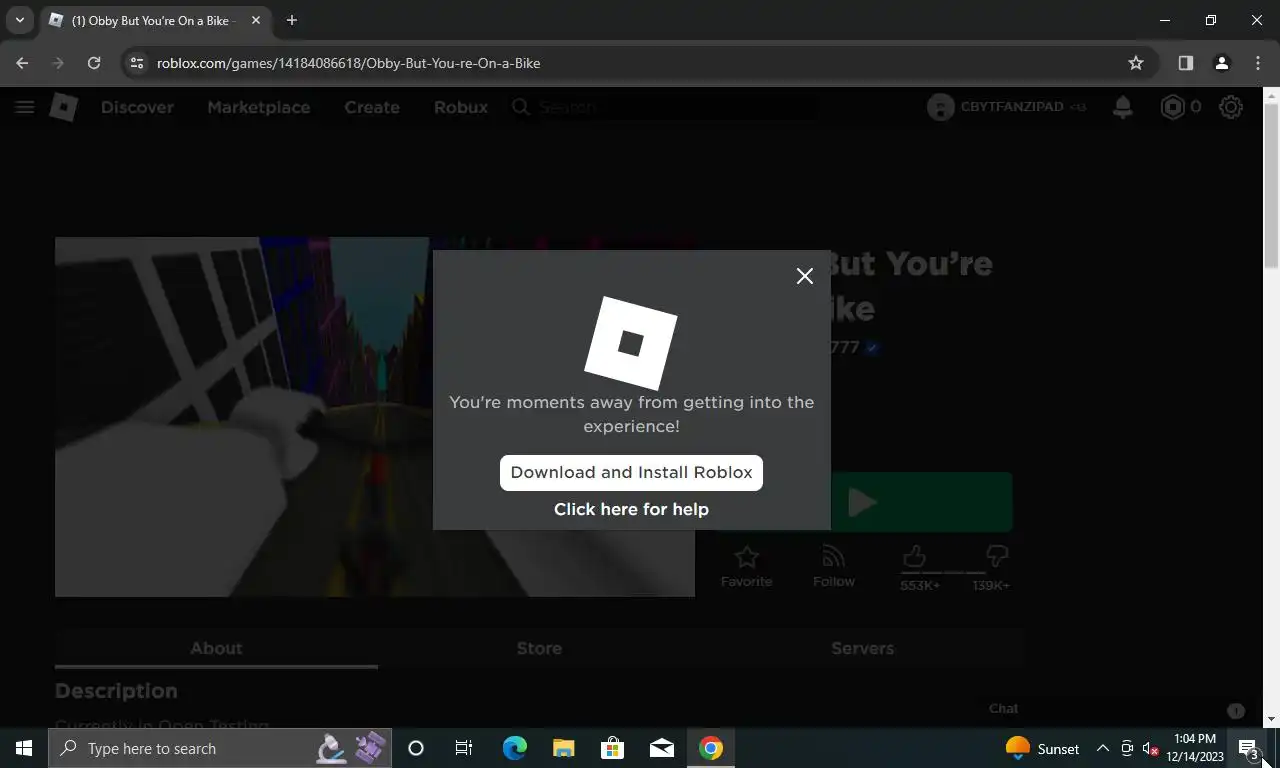Image resolution: width=1280 pixels, height=768 pixels.
Task: Launch Microsoft Edge from taskbar
Action: click(x=514, y=748)
